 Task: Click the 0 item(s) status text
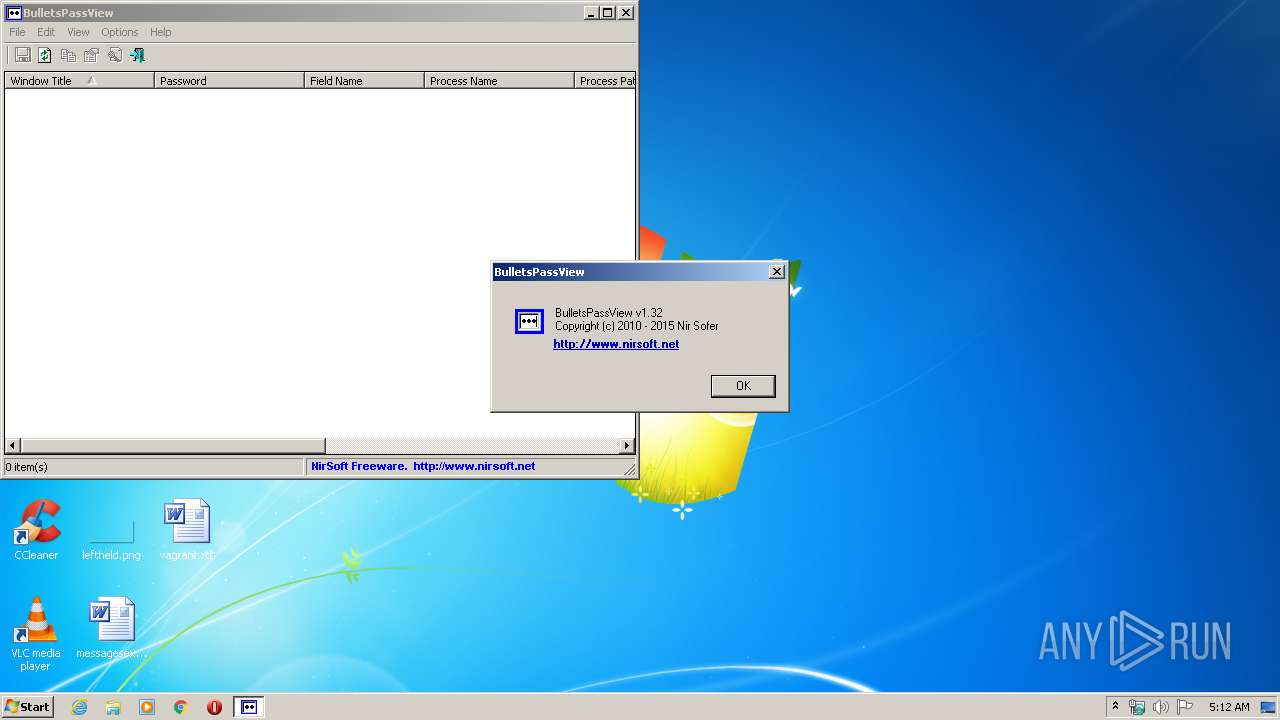[27, 467]
